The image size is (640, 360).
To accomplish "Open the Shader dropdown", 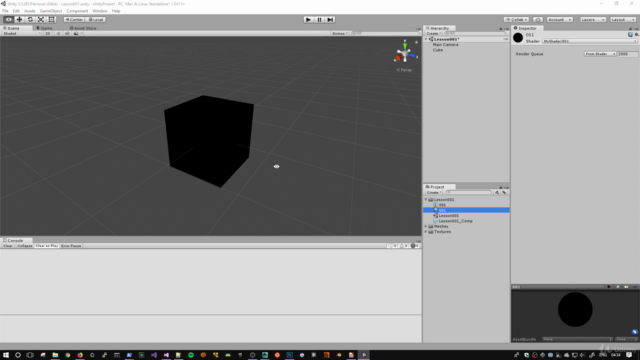I will point(589,41).
